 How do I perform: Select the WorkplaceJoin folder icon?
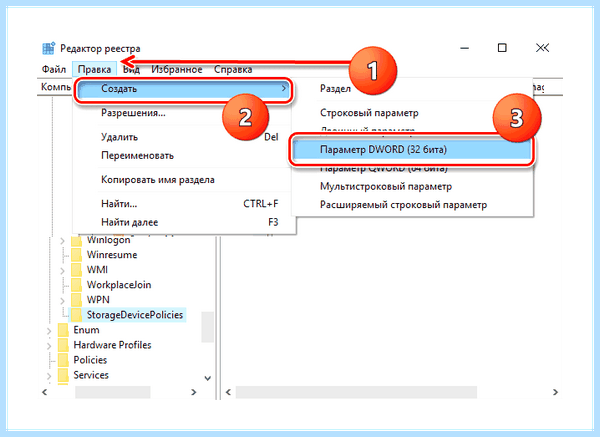77,284
